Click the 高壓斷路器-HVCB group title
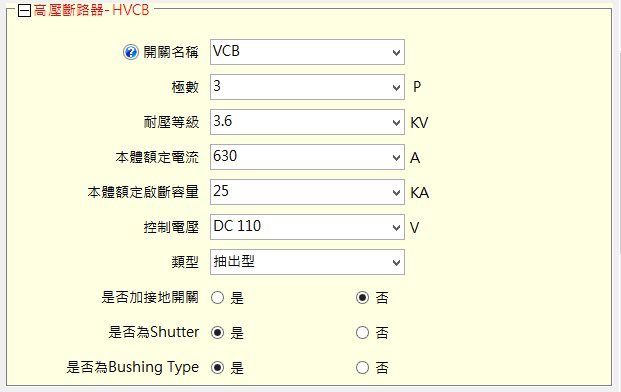621x392 pixels. click(91, 10)
